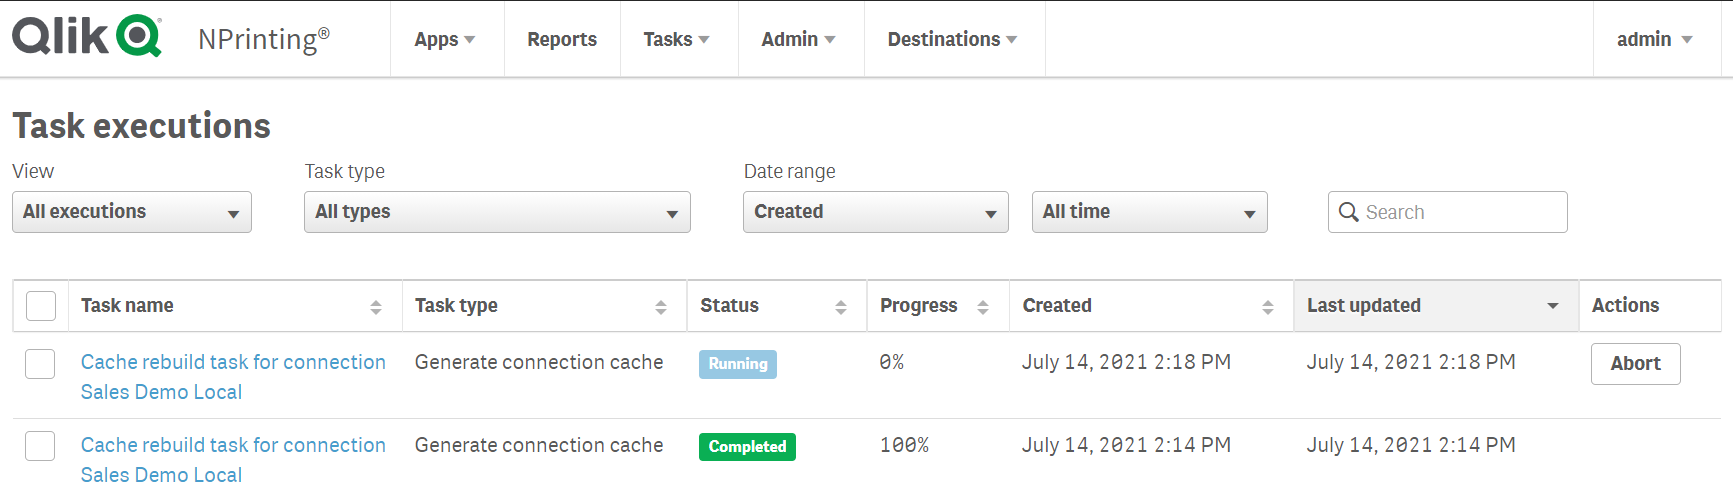1733x499 pixels.
Task: Select the Completed task row checkbox
Action: (40, 446)
